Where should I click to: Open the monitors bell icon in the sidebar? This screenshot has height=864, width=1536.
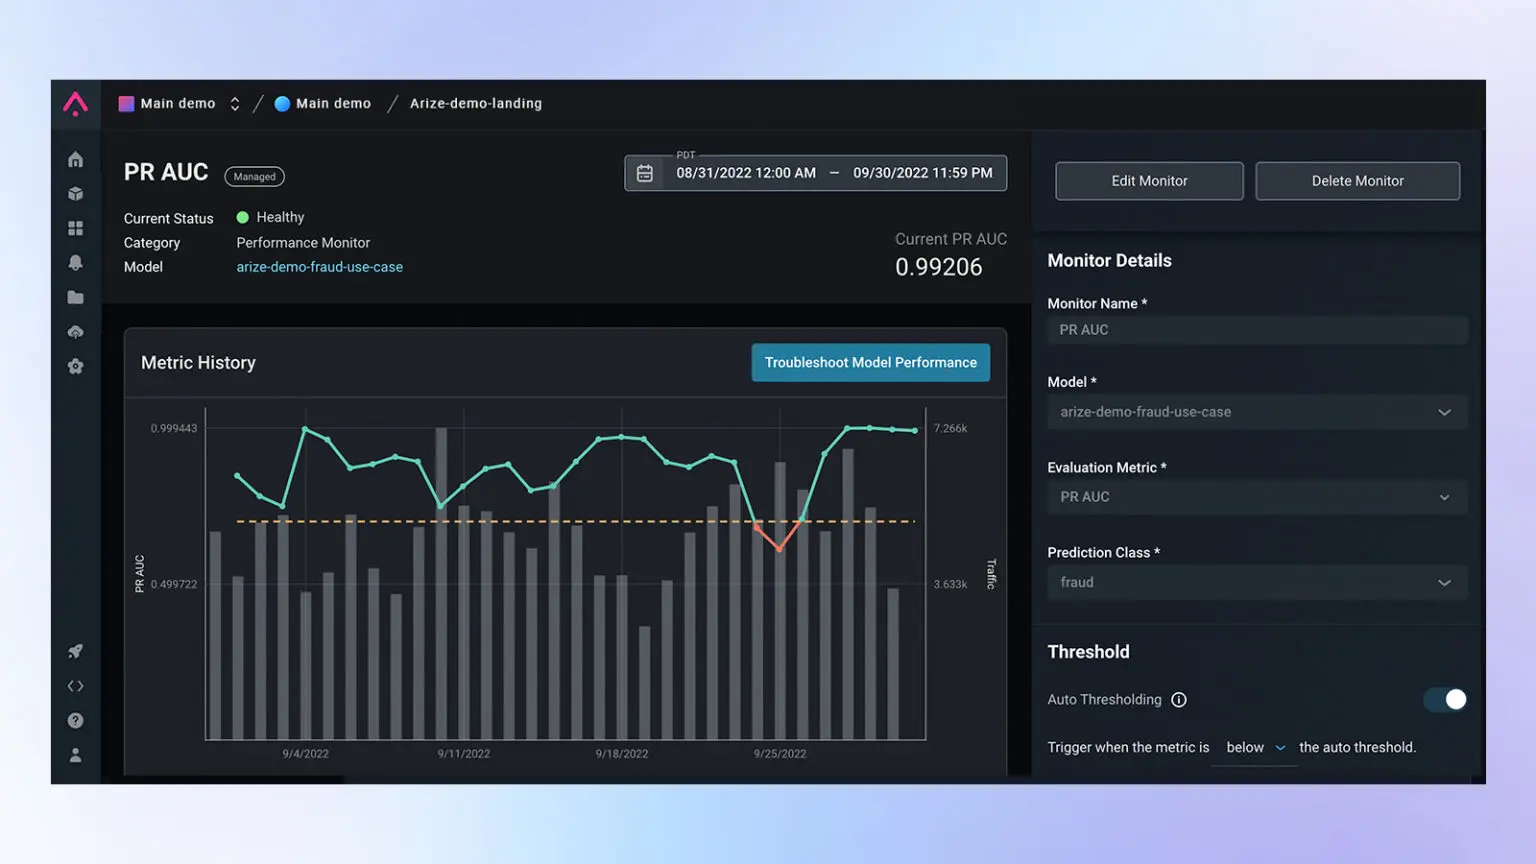(x=75, y=263)
